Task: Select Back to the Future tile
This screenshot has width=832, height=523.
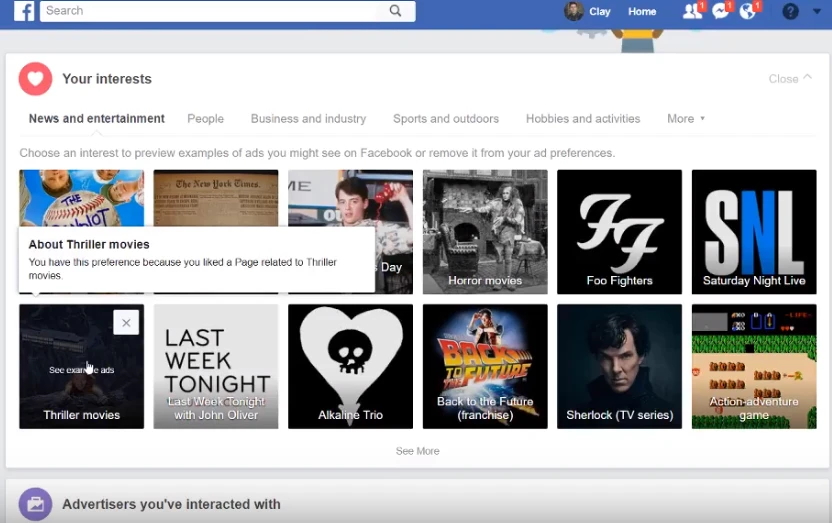Action: [x=485, y=367]
